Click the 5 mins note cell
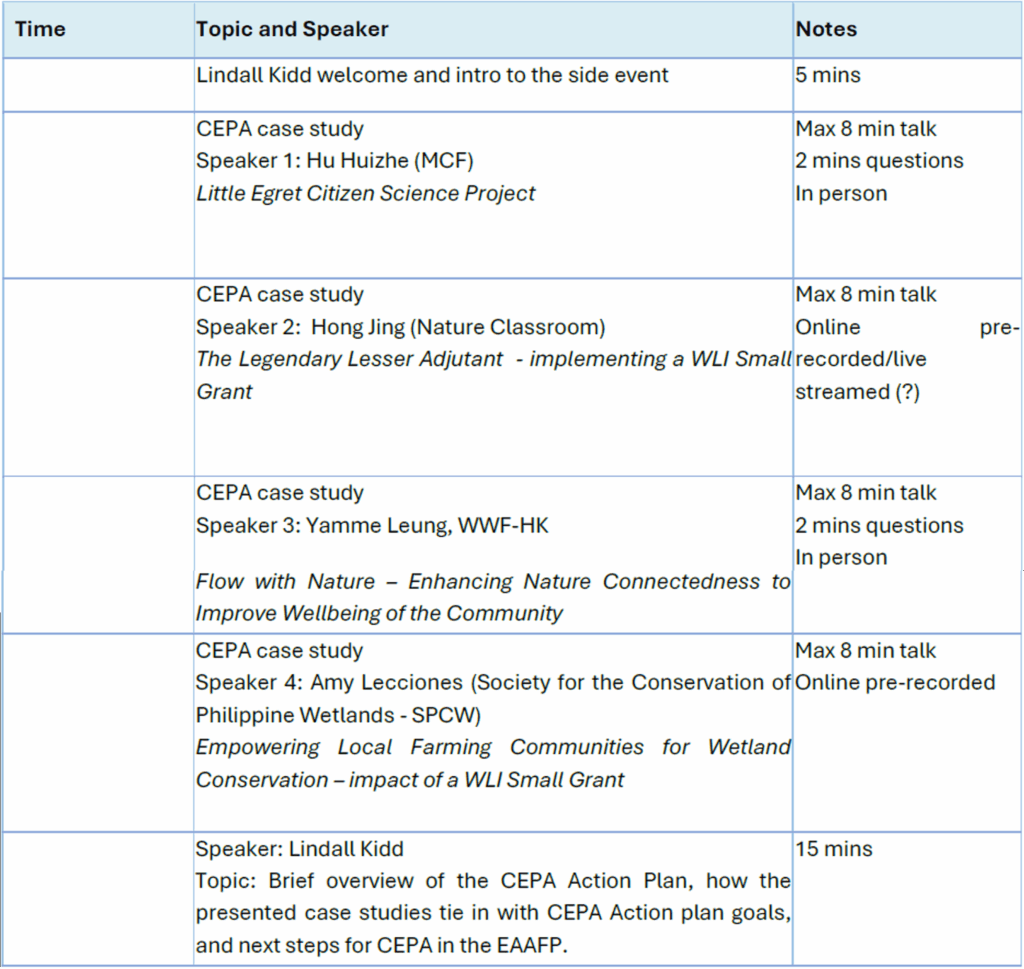 point(827,75)
